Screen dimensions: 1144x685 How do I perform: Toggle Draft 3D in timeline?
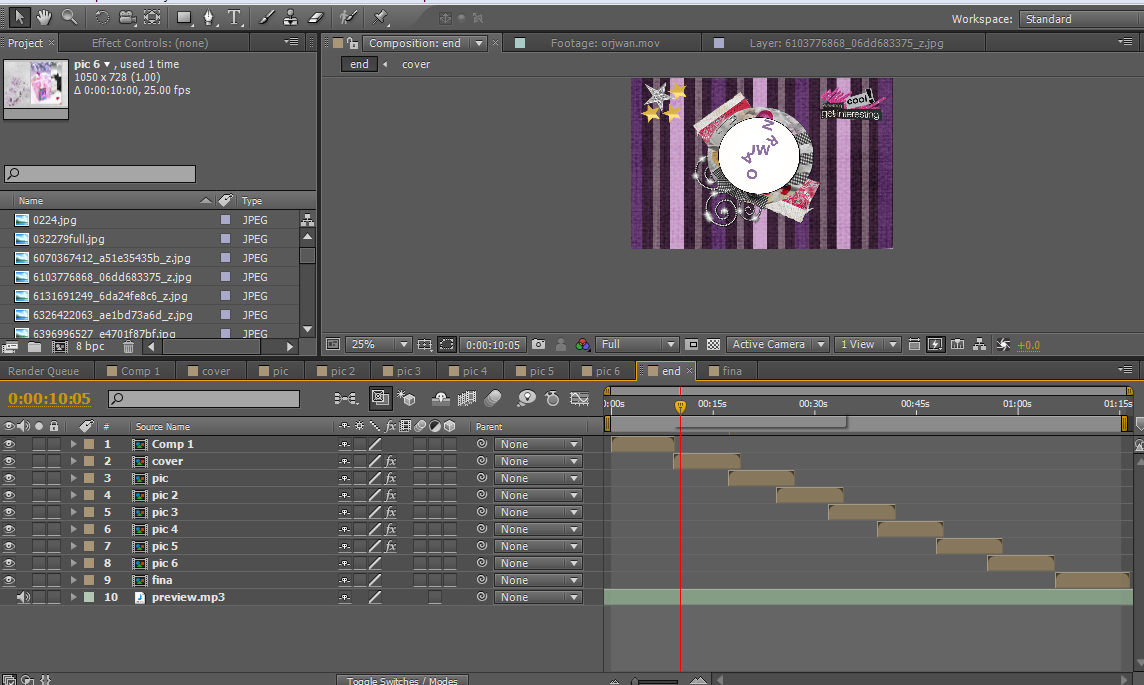(406, 398)
